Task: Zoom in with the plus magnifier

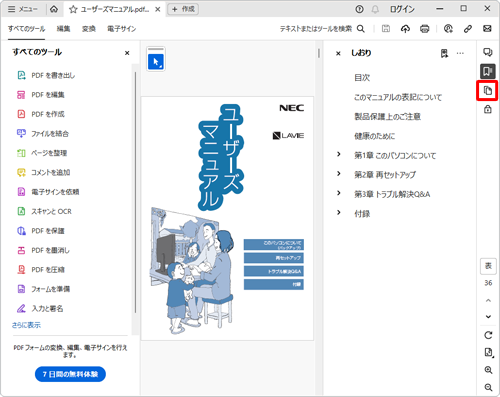Action: 488,370
